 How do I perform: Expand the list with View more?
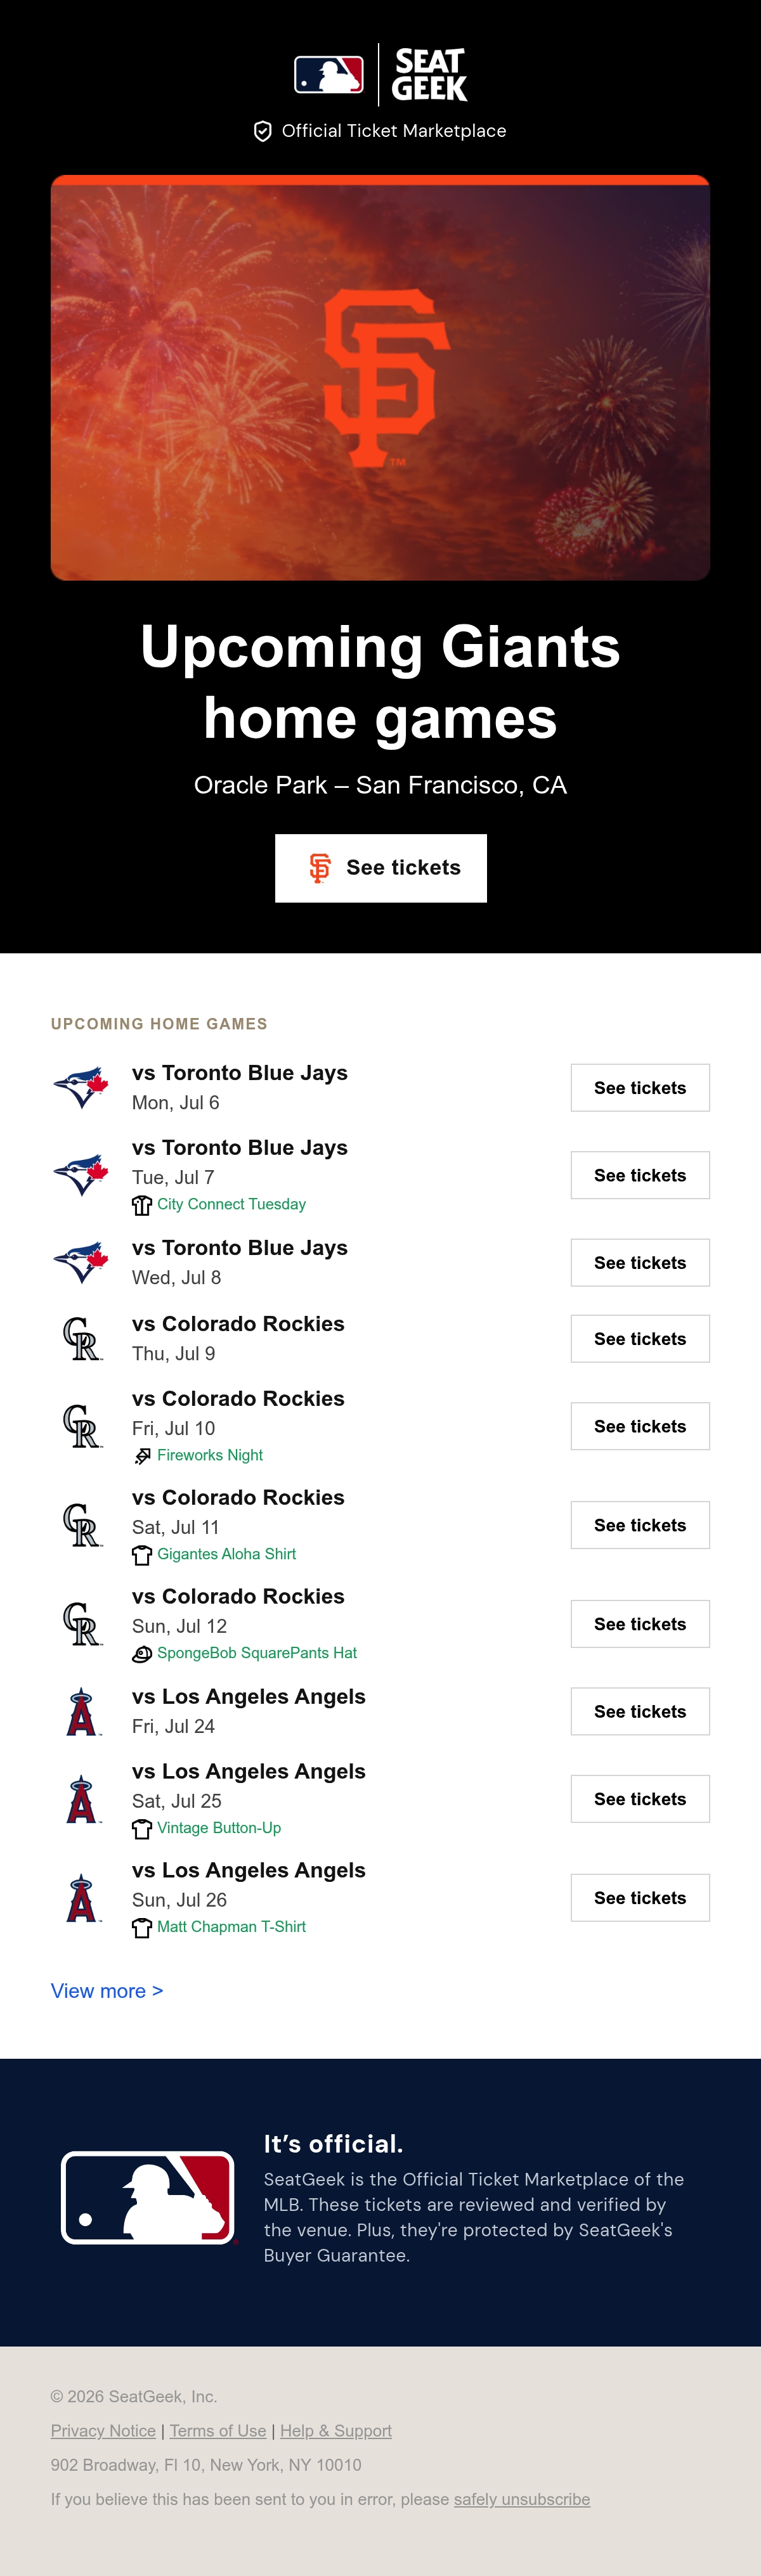point(107,1991)
